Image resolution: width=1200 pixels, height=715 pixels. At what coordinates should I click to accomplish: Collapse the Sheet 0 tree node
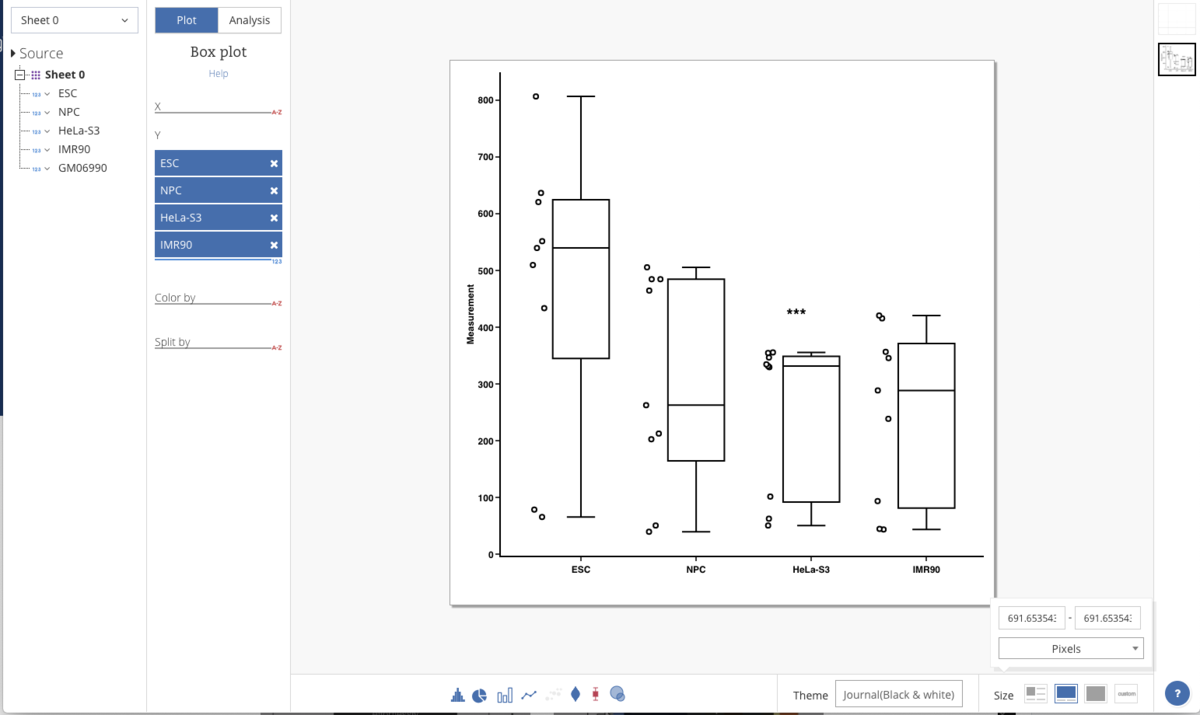pyautogui.click(x=19, y=75)
